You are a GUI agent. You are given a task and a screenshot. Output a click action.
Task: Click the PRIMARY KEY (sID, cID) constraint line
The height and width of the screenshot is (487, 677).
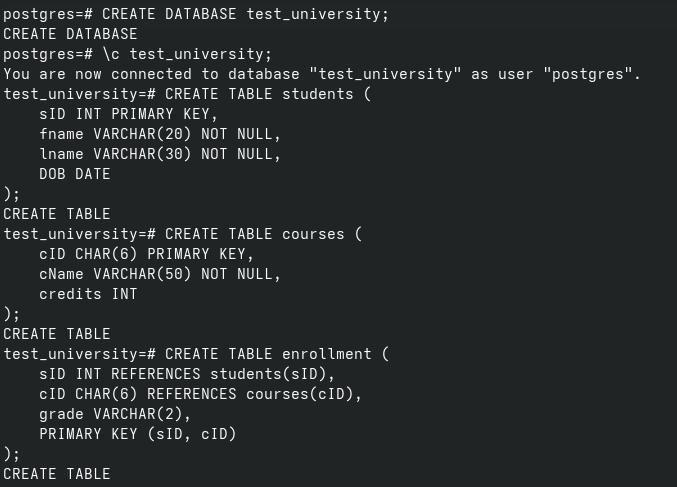(x=138, y=434)
